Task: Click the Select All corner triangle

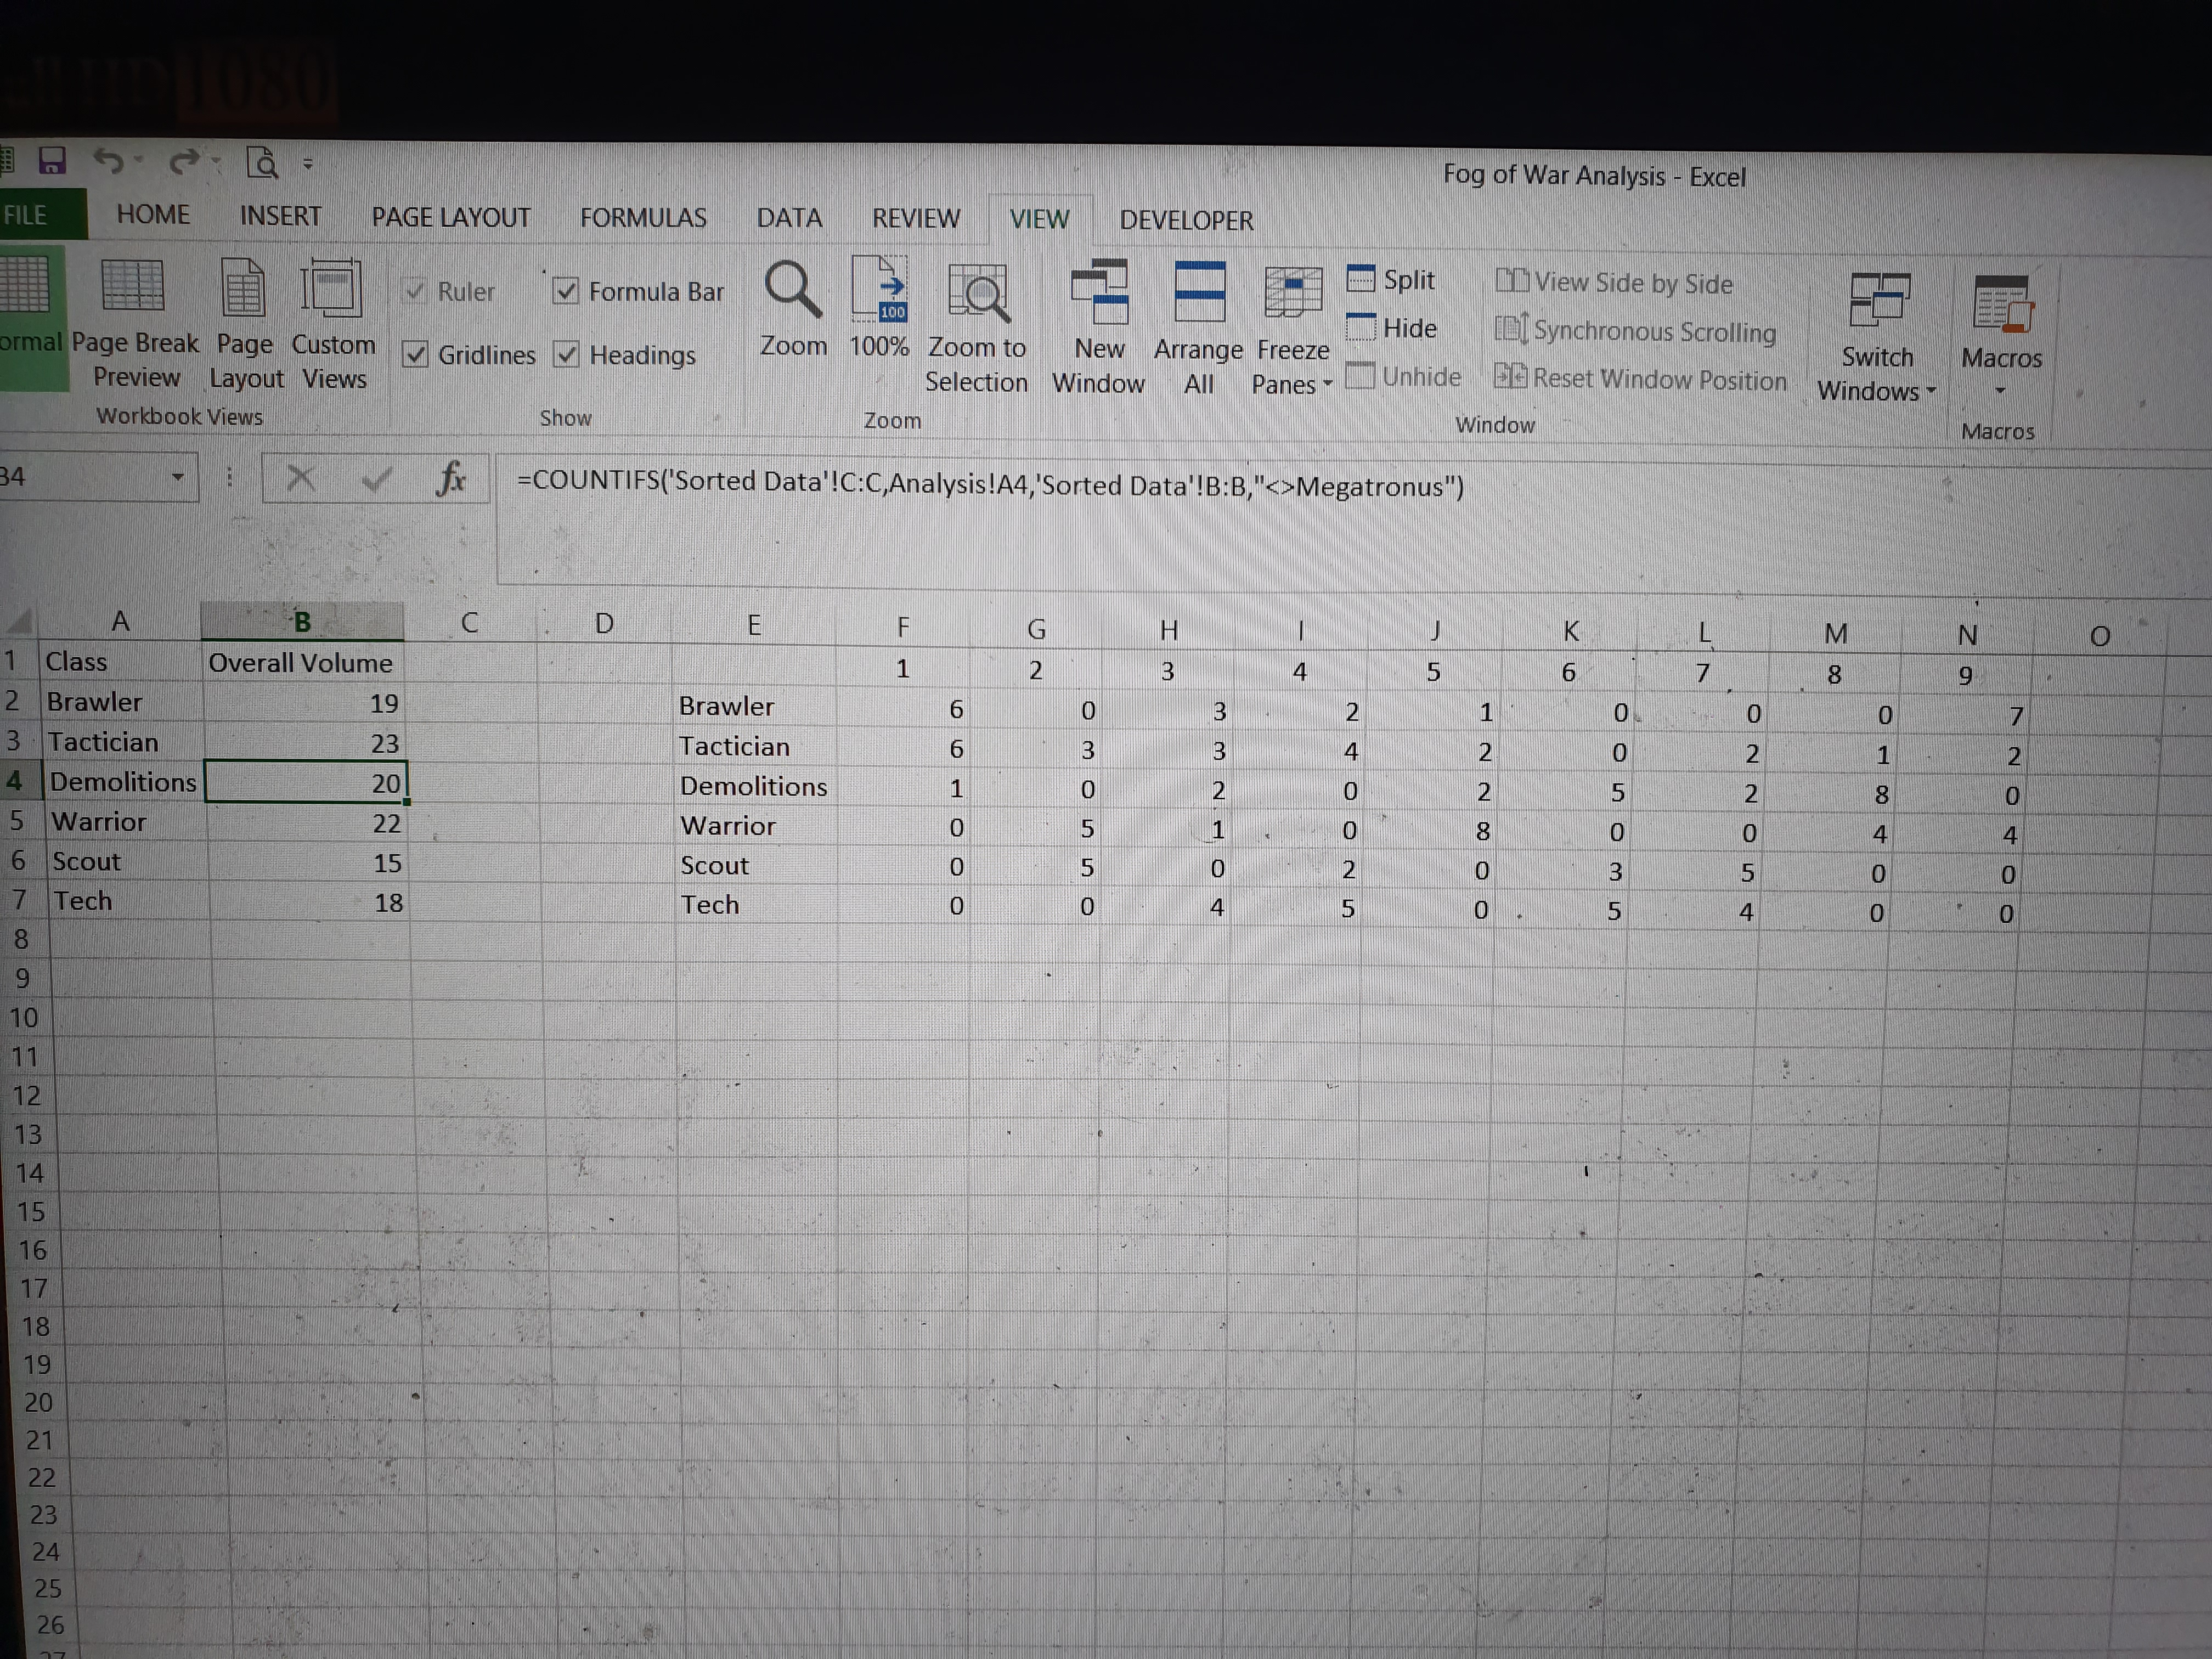Action: pos(20,622)
